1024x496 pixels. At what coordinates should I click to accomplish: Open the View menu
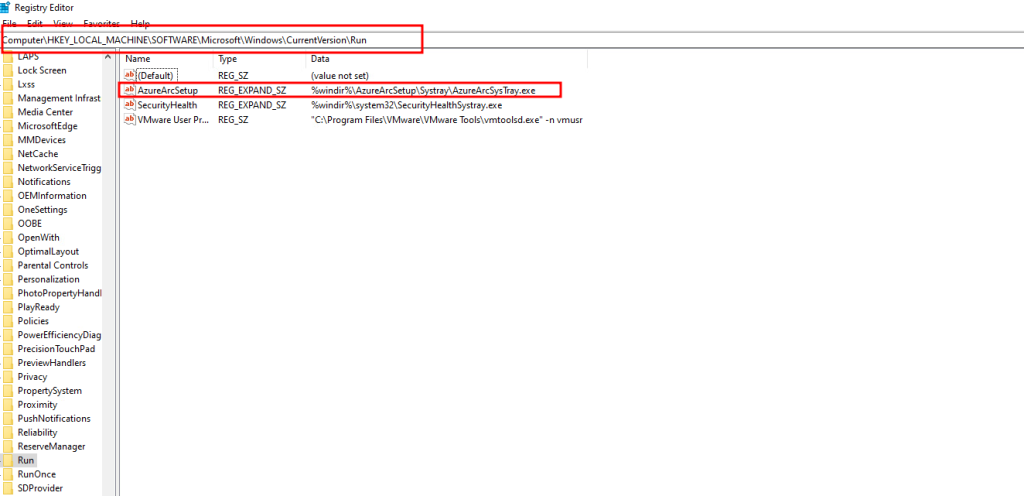(x=62, y=23)
